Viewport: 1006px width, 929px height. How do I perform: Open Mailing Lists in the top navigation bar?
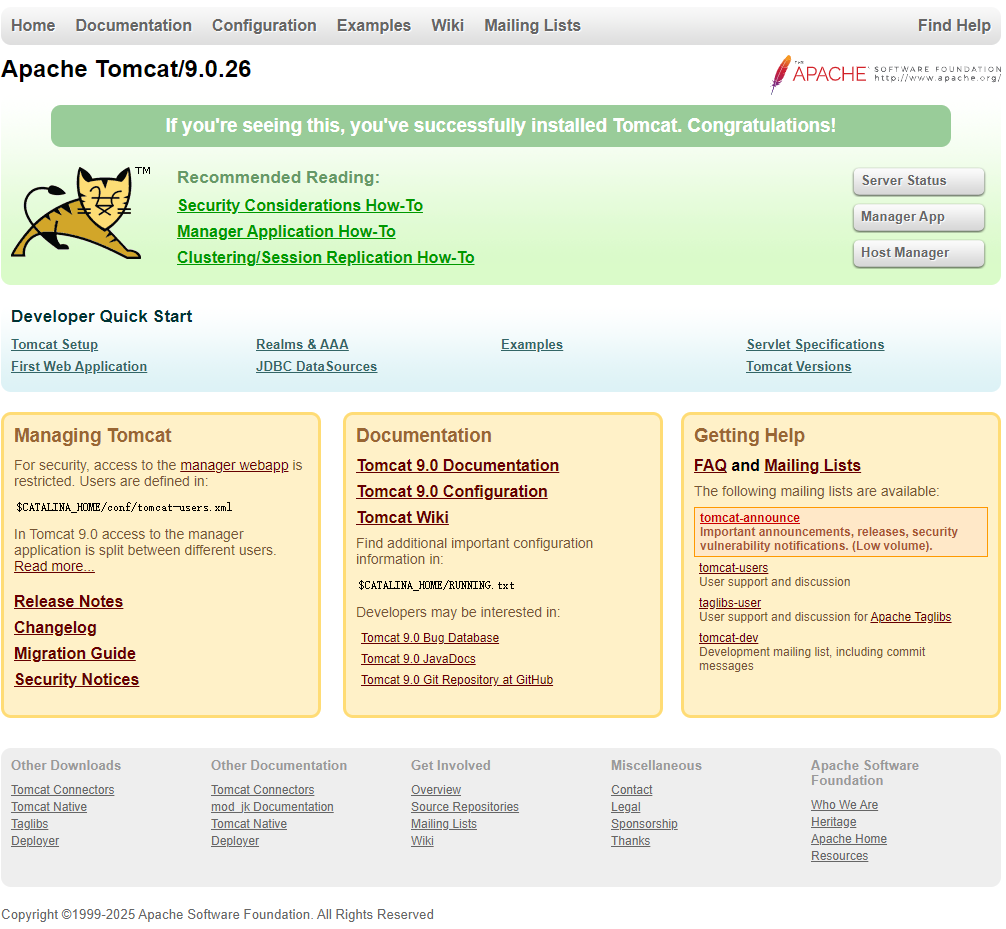click(x=533, y=25)
